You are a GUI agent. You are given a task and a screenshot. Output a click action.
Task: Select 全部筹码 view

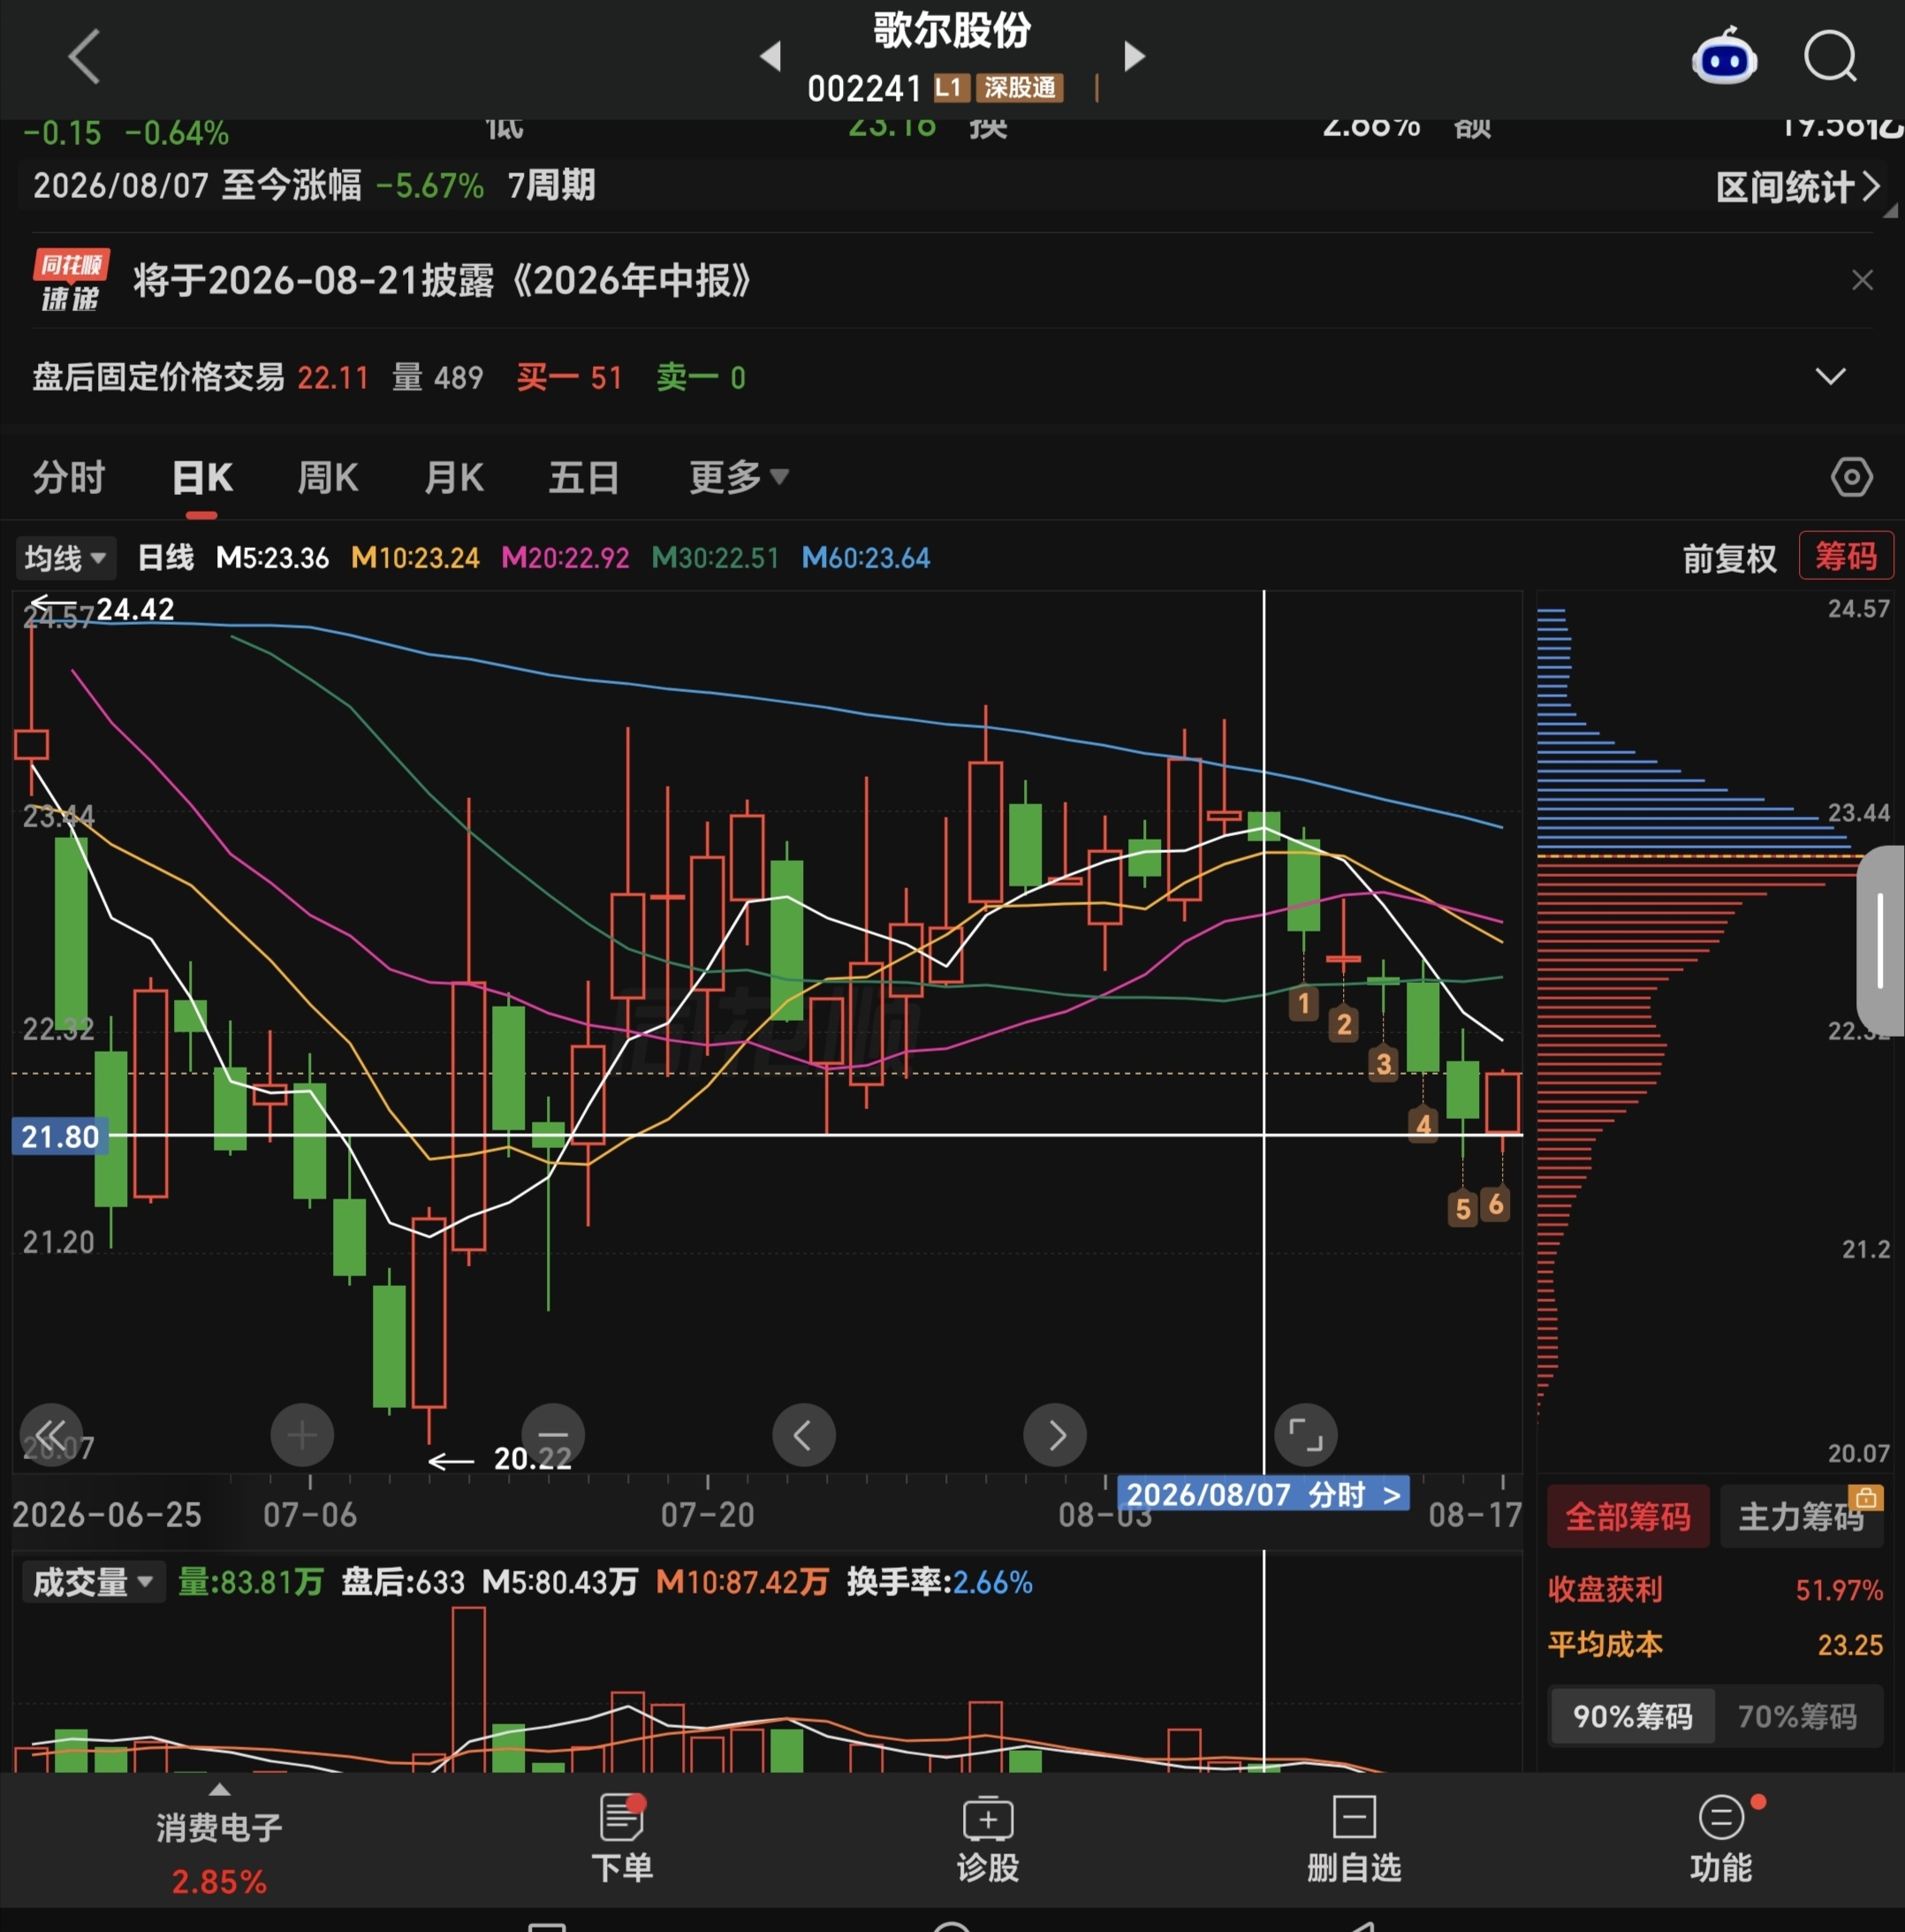(x=1628, y=1517)
